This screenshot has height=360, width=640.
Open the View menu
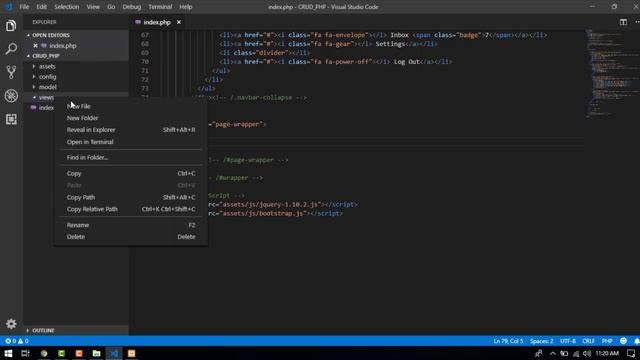coord(93,7)
